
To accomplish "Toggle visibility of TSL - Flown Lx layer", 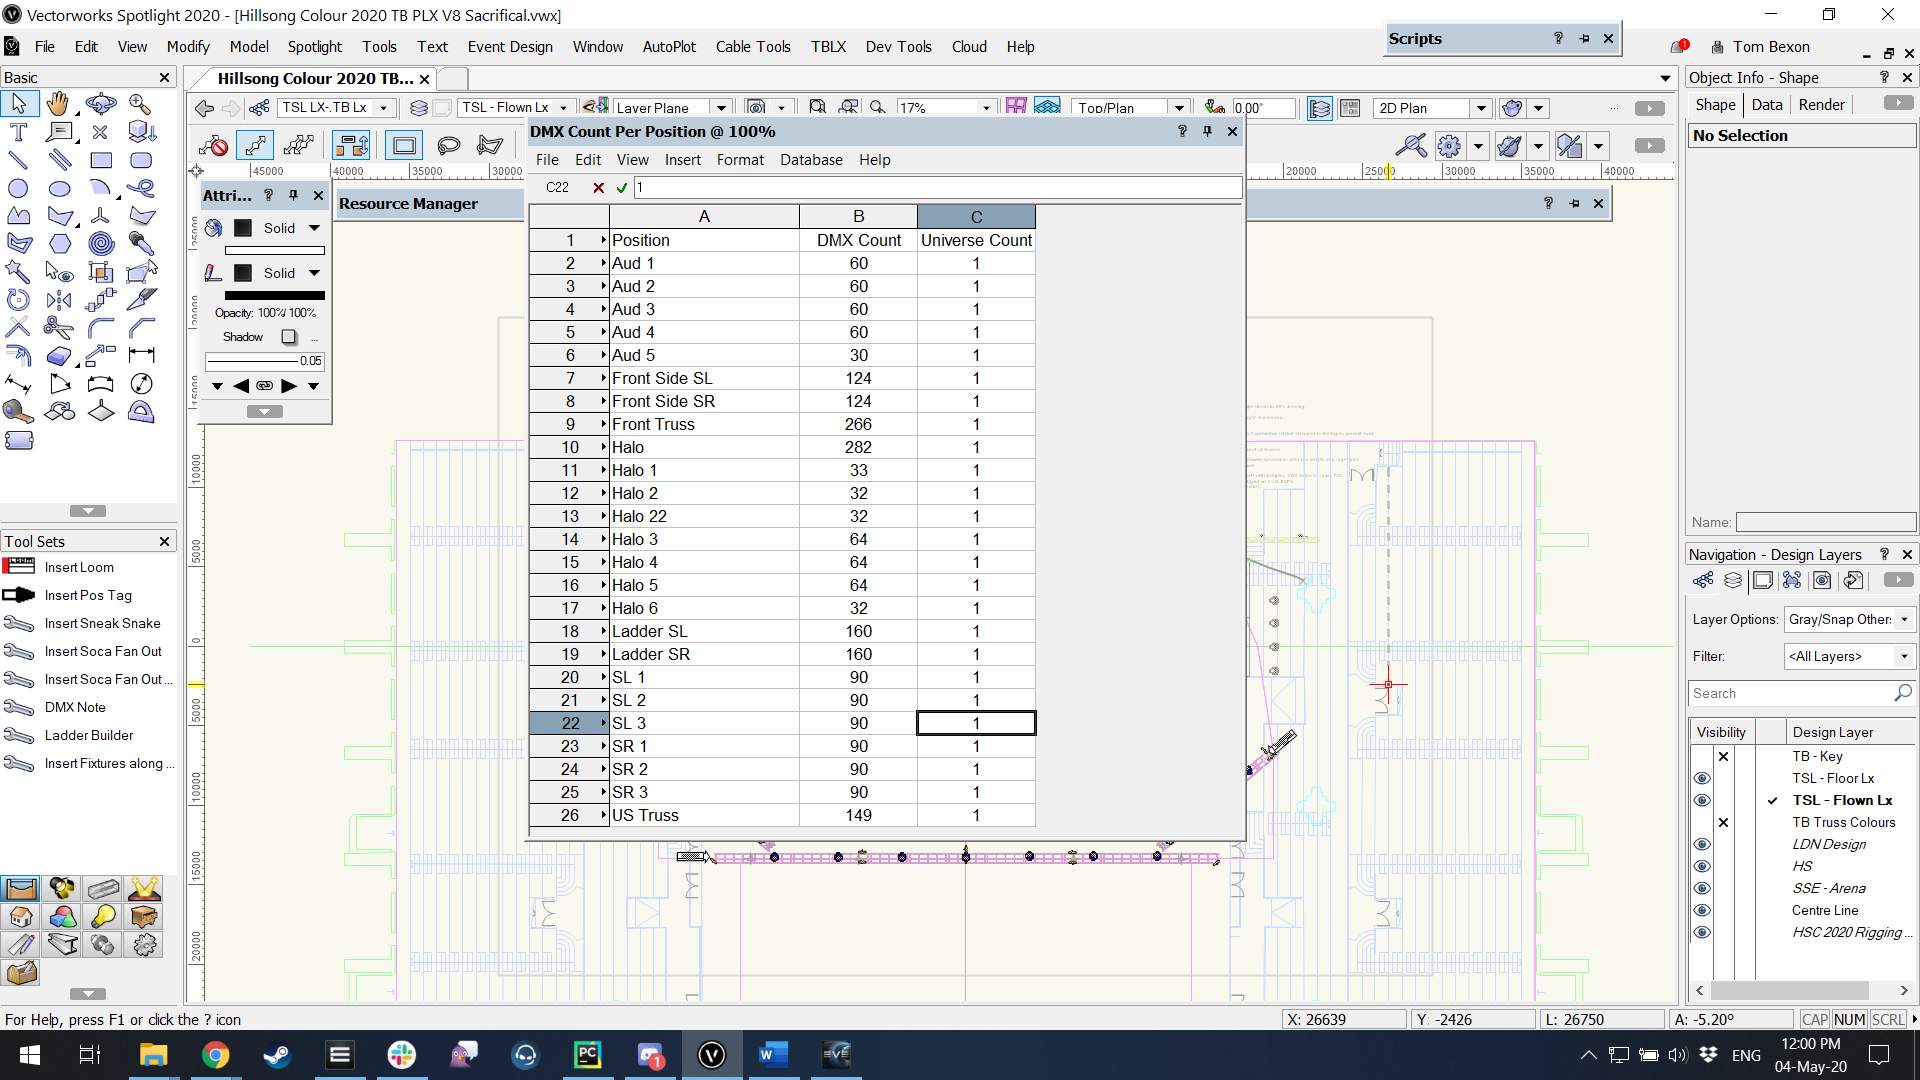I will (1701, 800).
